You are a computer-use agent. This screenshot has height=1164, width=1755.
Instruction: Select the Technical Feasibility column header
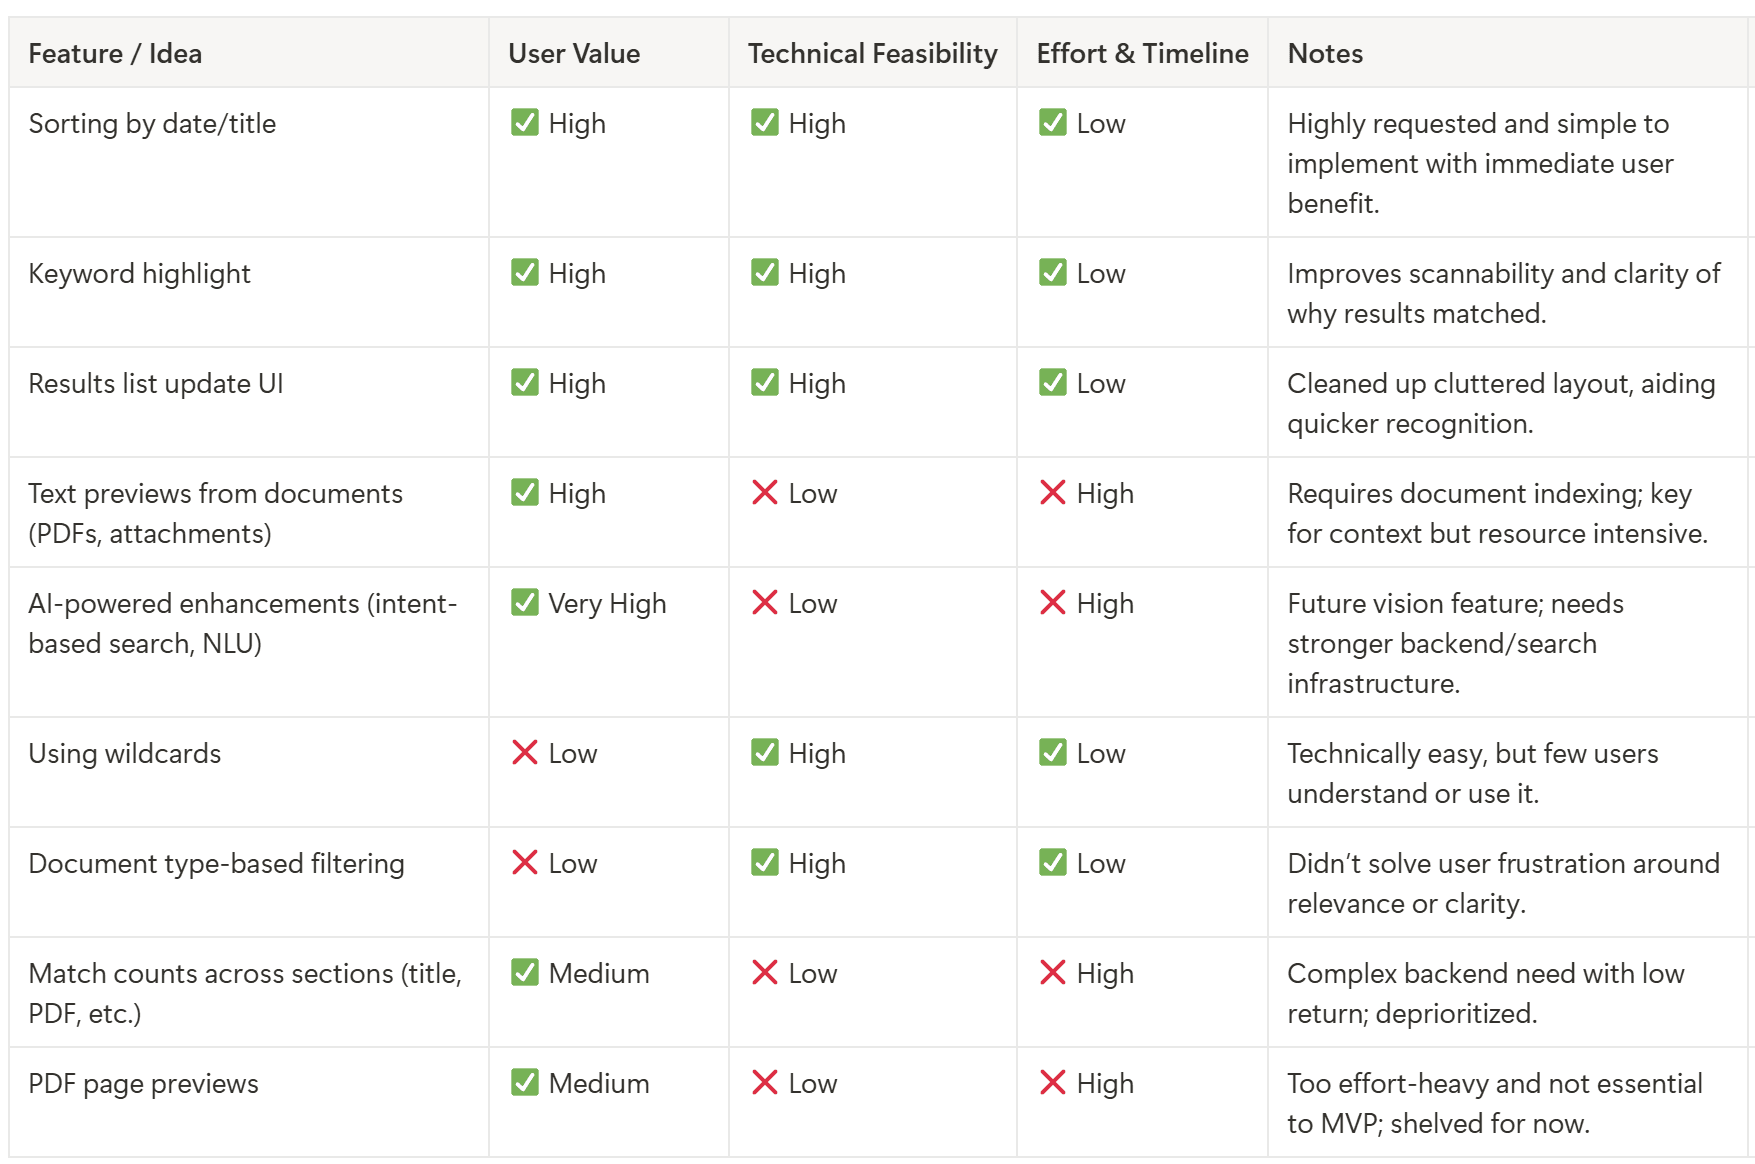[x=873, y=53]
